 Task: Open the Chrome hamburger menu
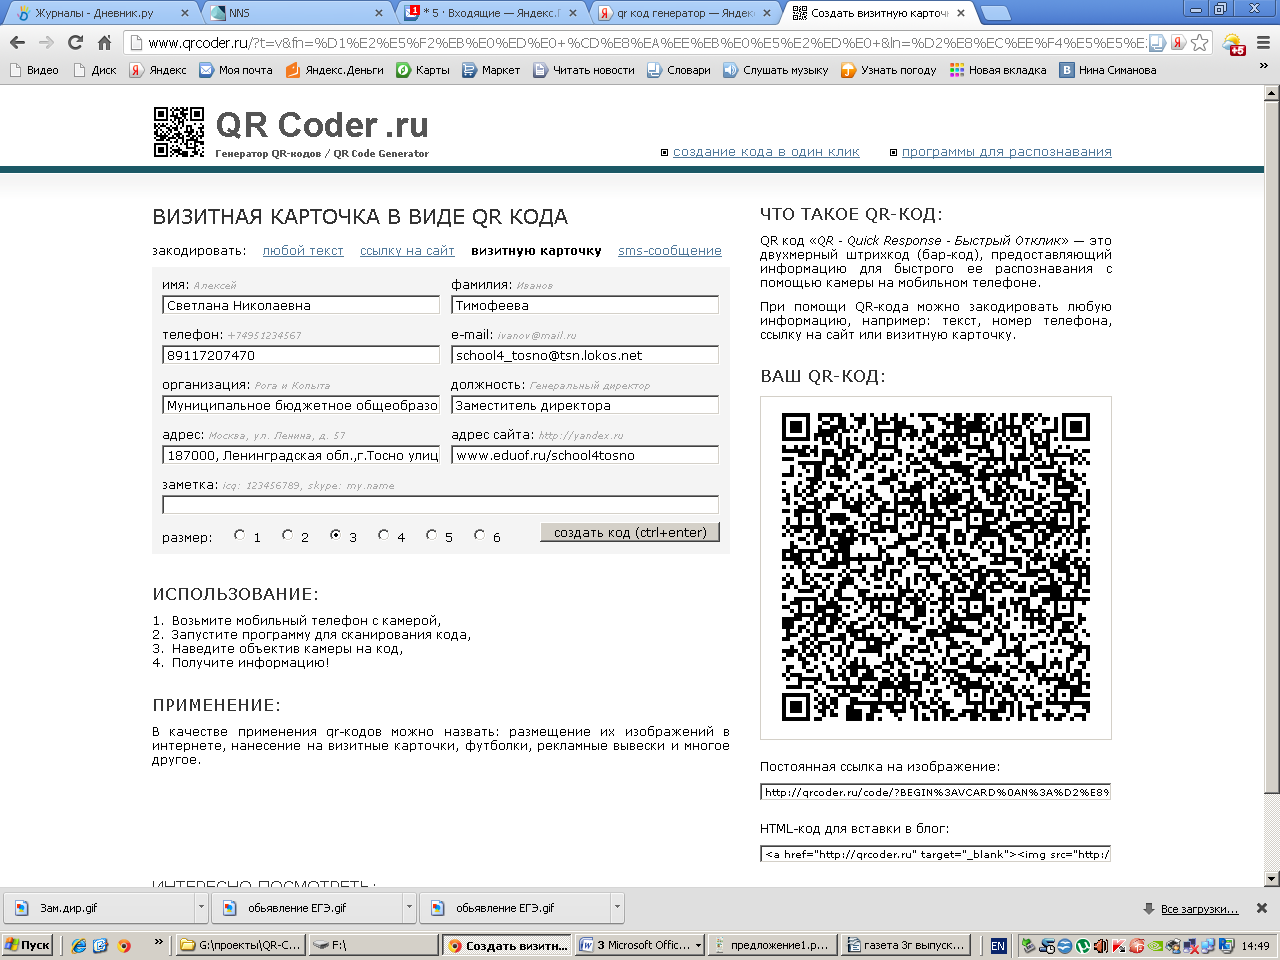[x=1263, y=43]
